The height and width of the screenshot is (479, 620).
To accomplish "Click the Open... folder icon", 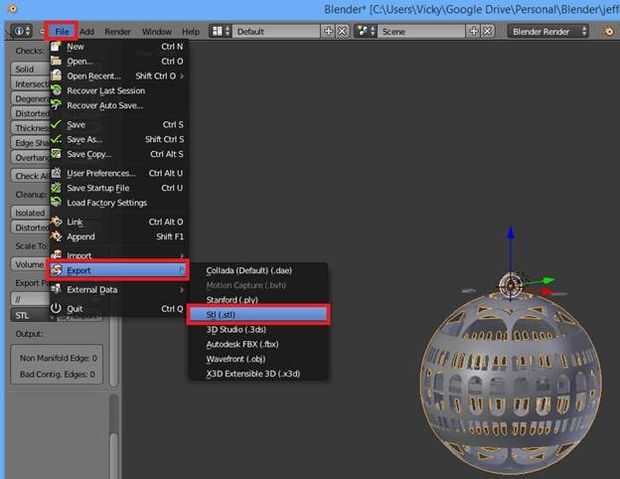I will coord(56,61).
